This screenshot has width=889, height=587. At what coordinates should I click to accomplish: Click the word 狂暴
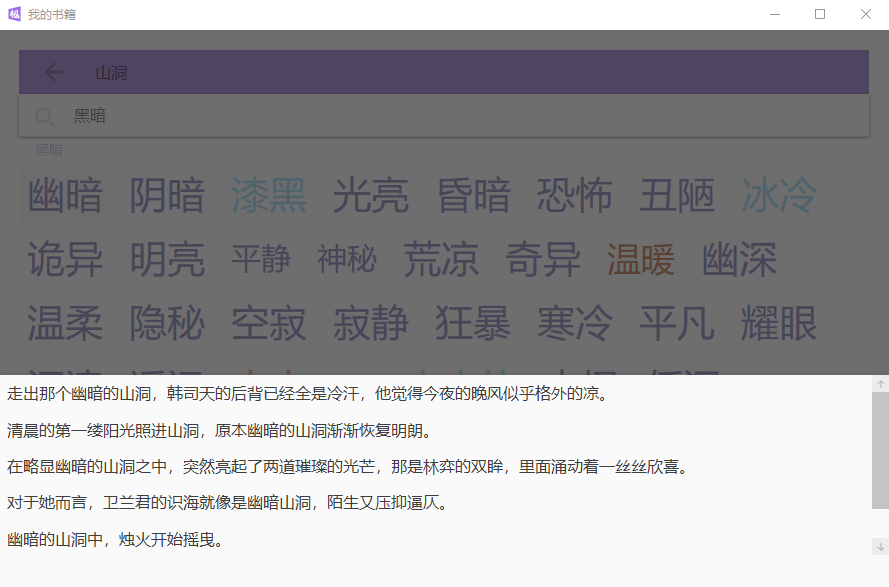(473, 323)
